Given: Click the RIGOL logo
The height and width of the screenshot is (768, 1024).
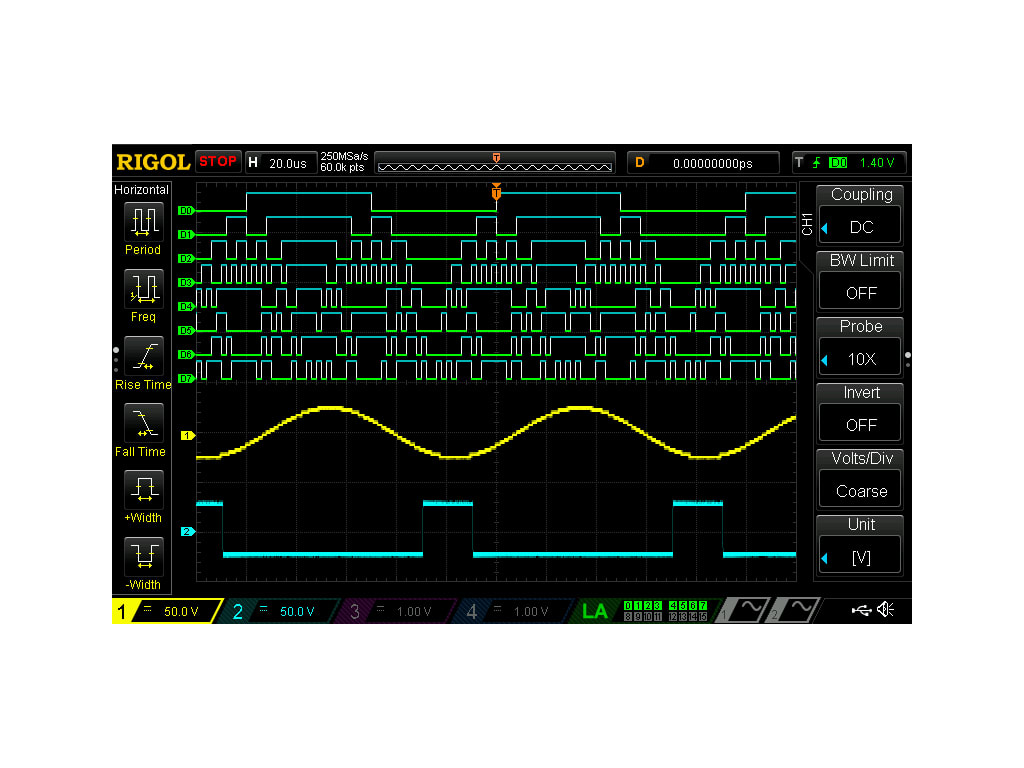Looking at the screenshot, I should (x=152, y=161).
